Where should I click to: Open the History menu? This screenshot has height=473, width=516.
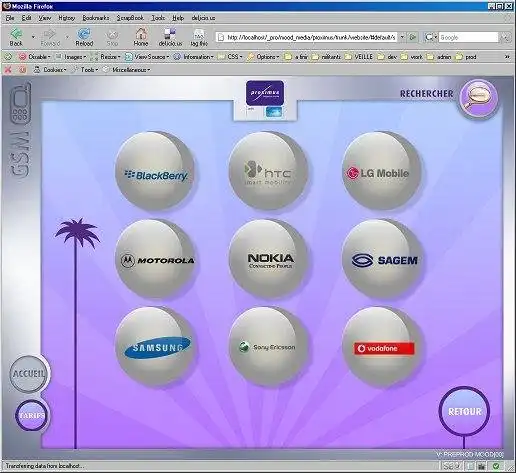pos(66,18)
